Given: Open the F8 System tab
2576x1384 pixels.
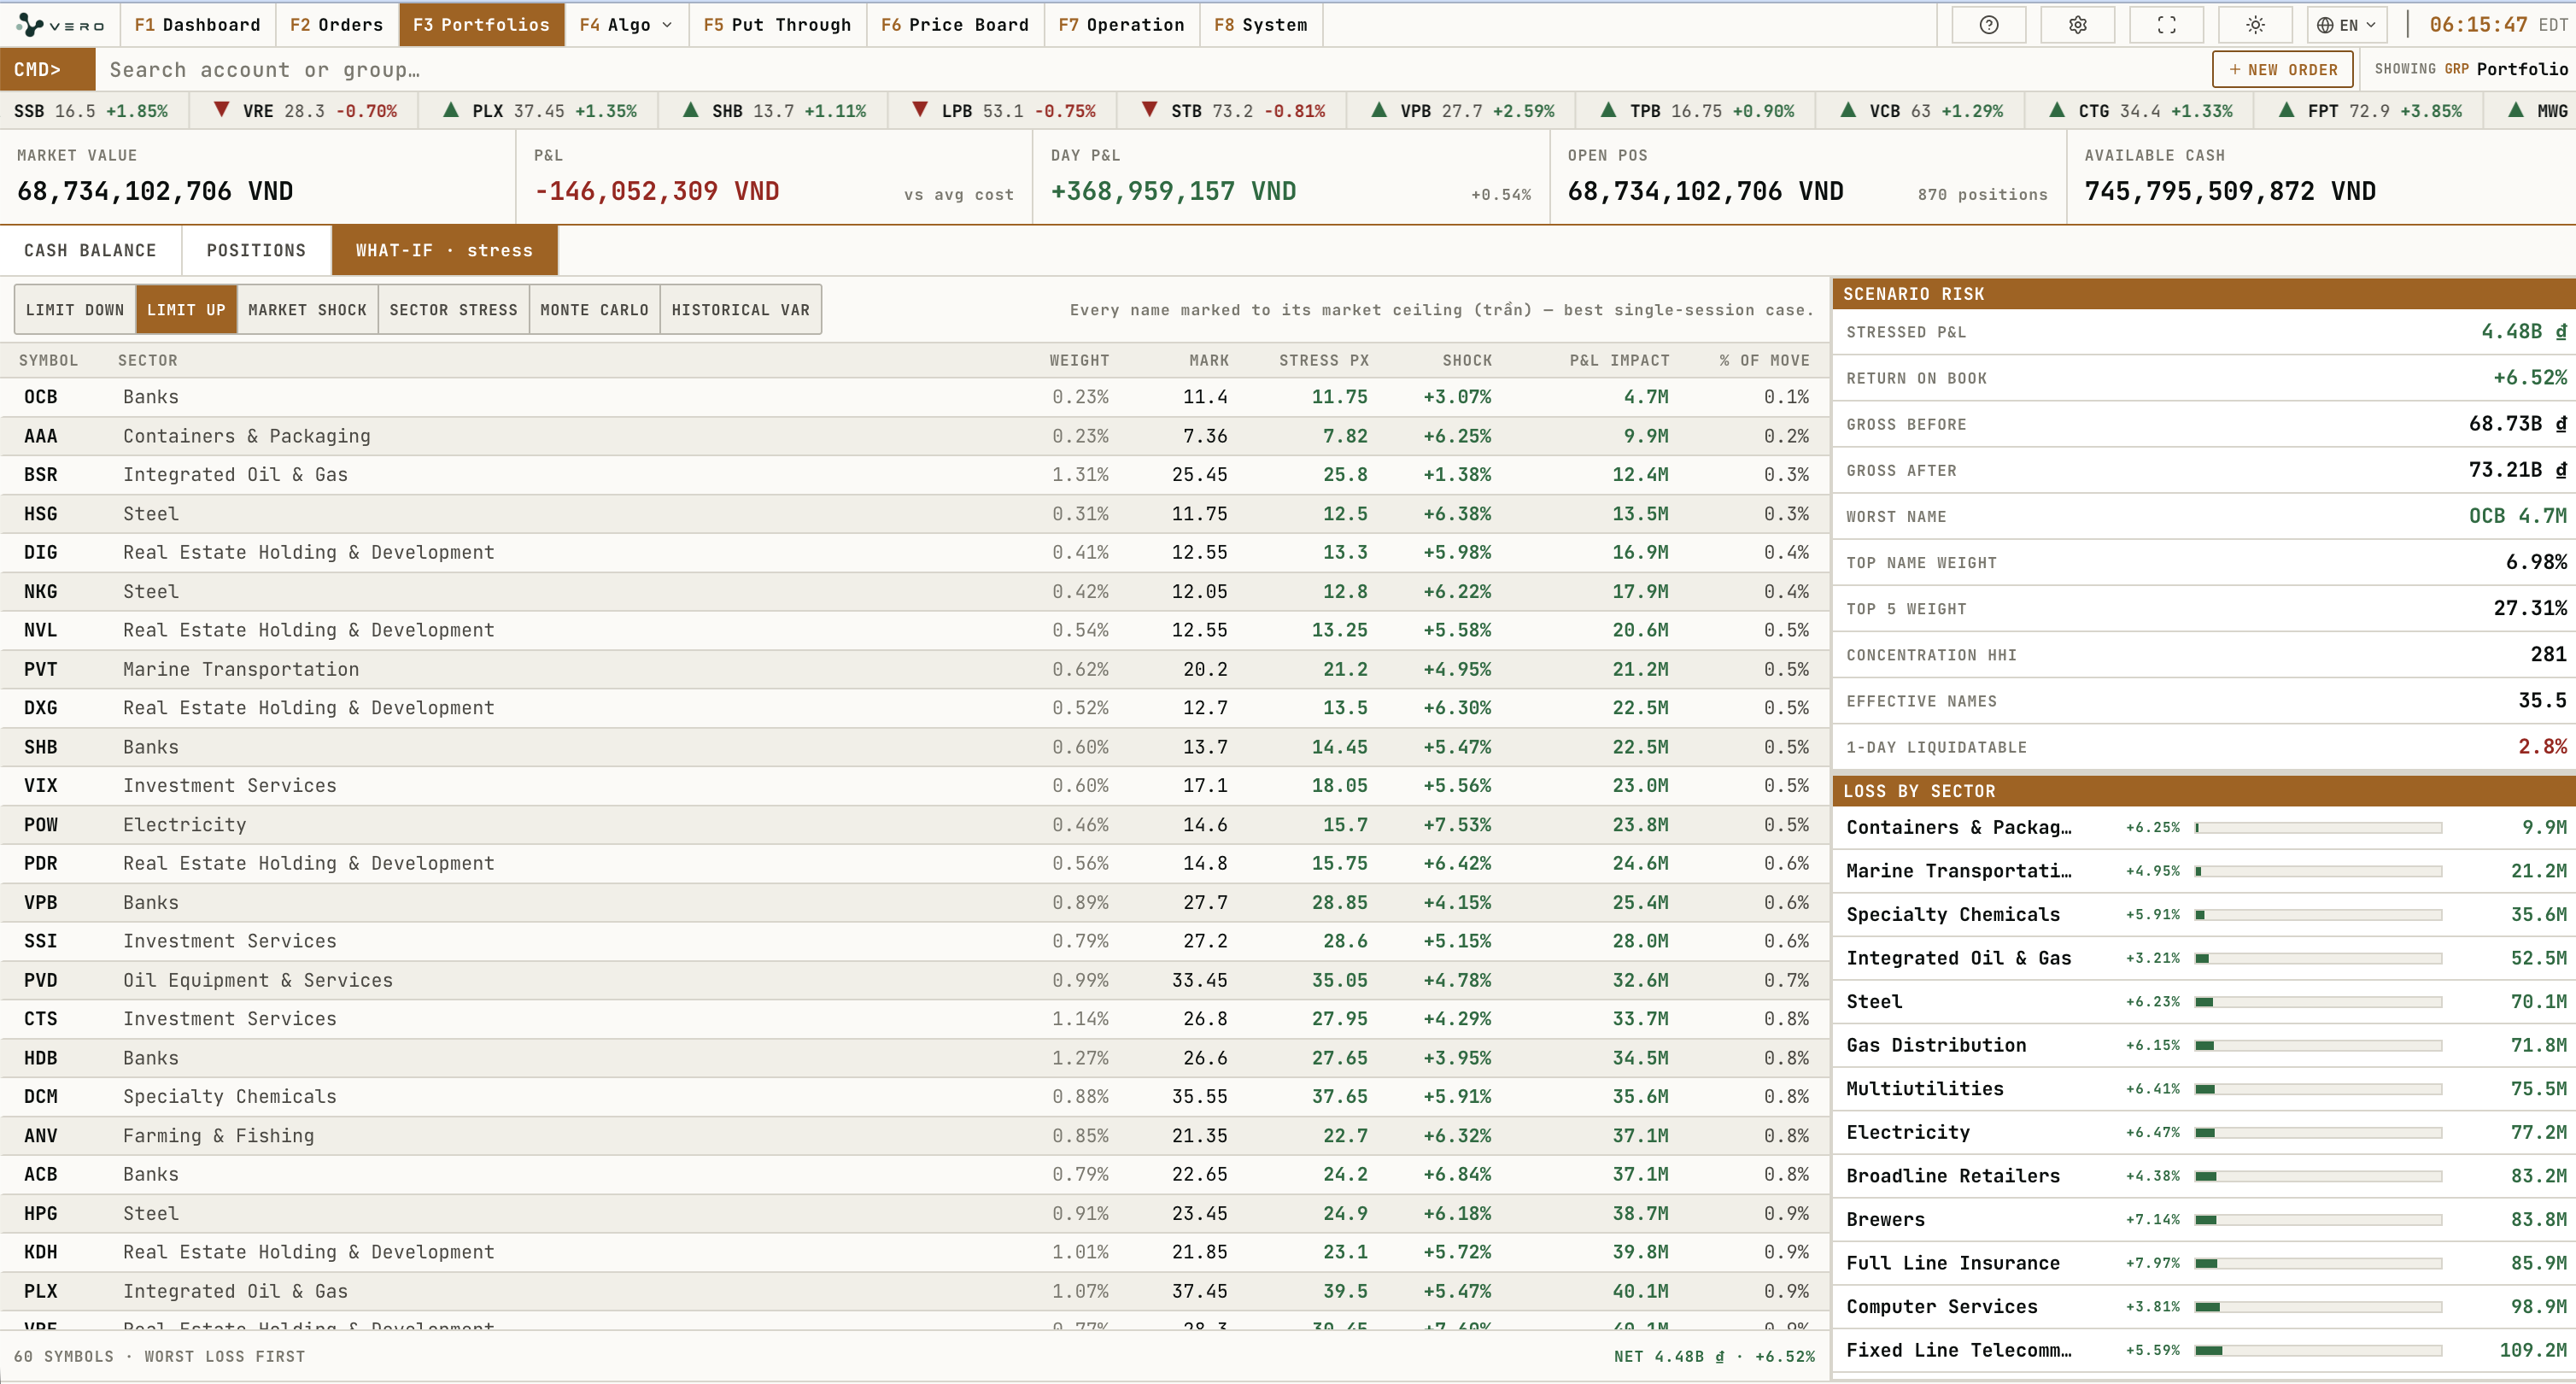Looking at the screenshot, I should click(x=1260, y=25).
